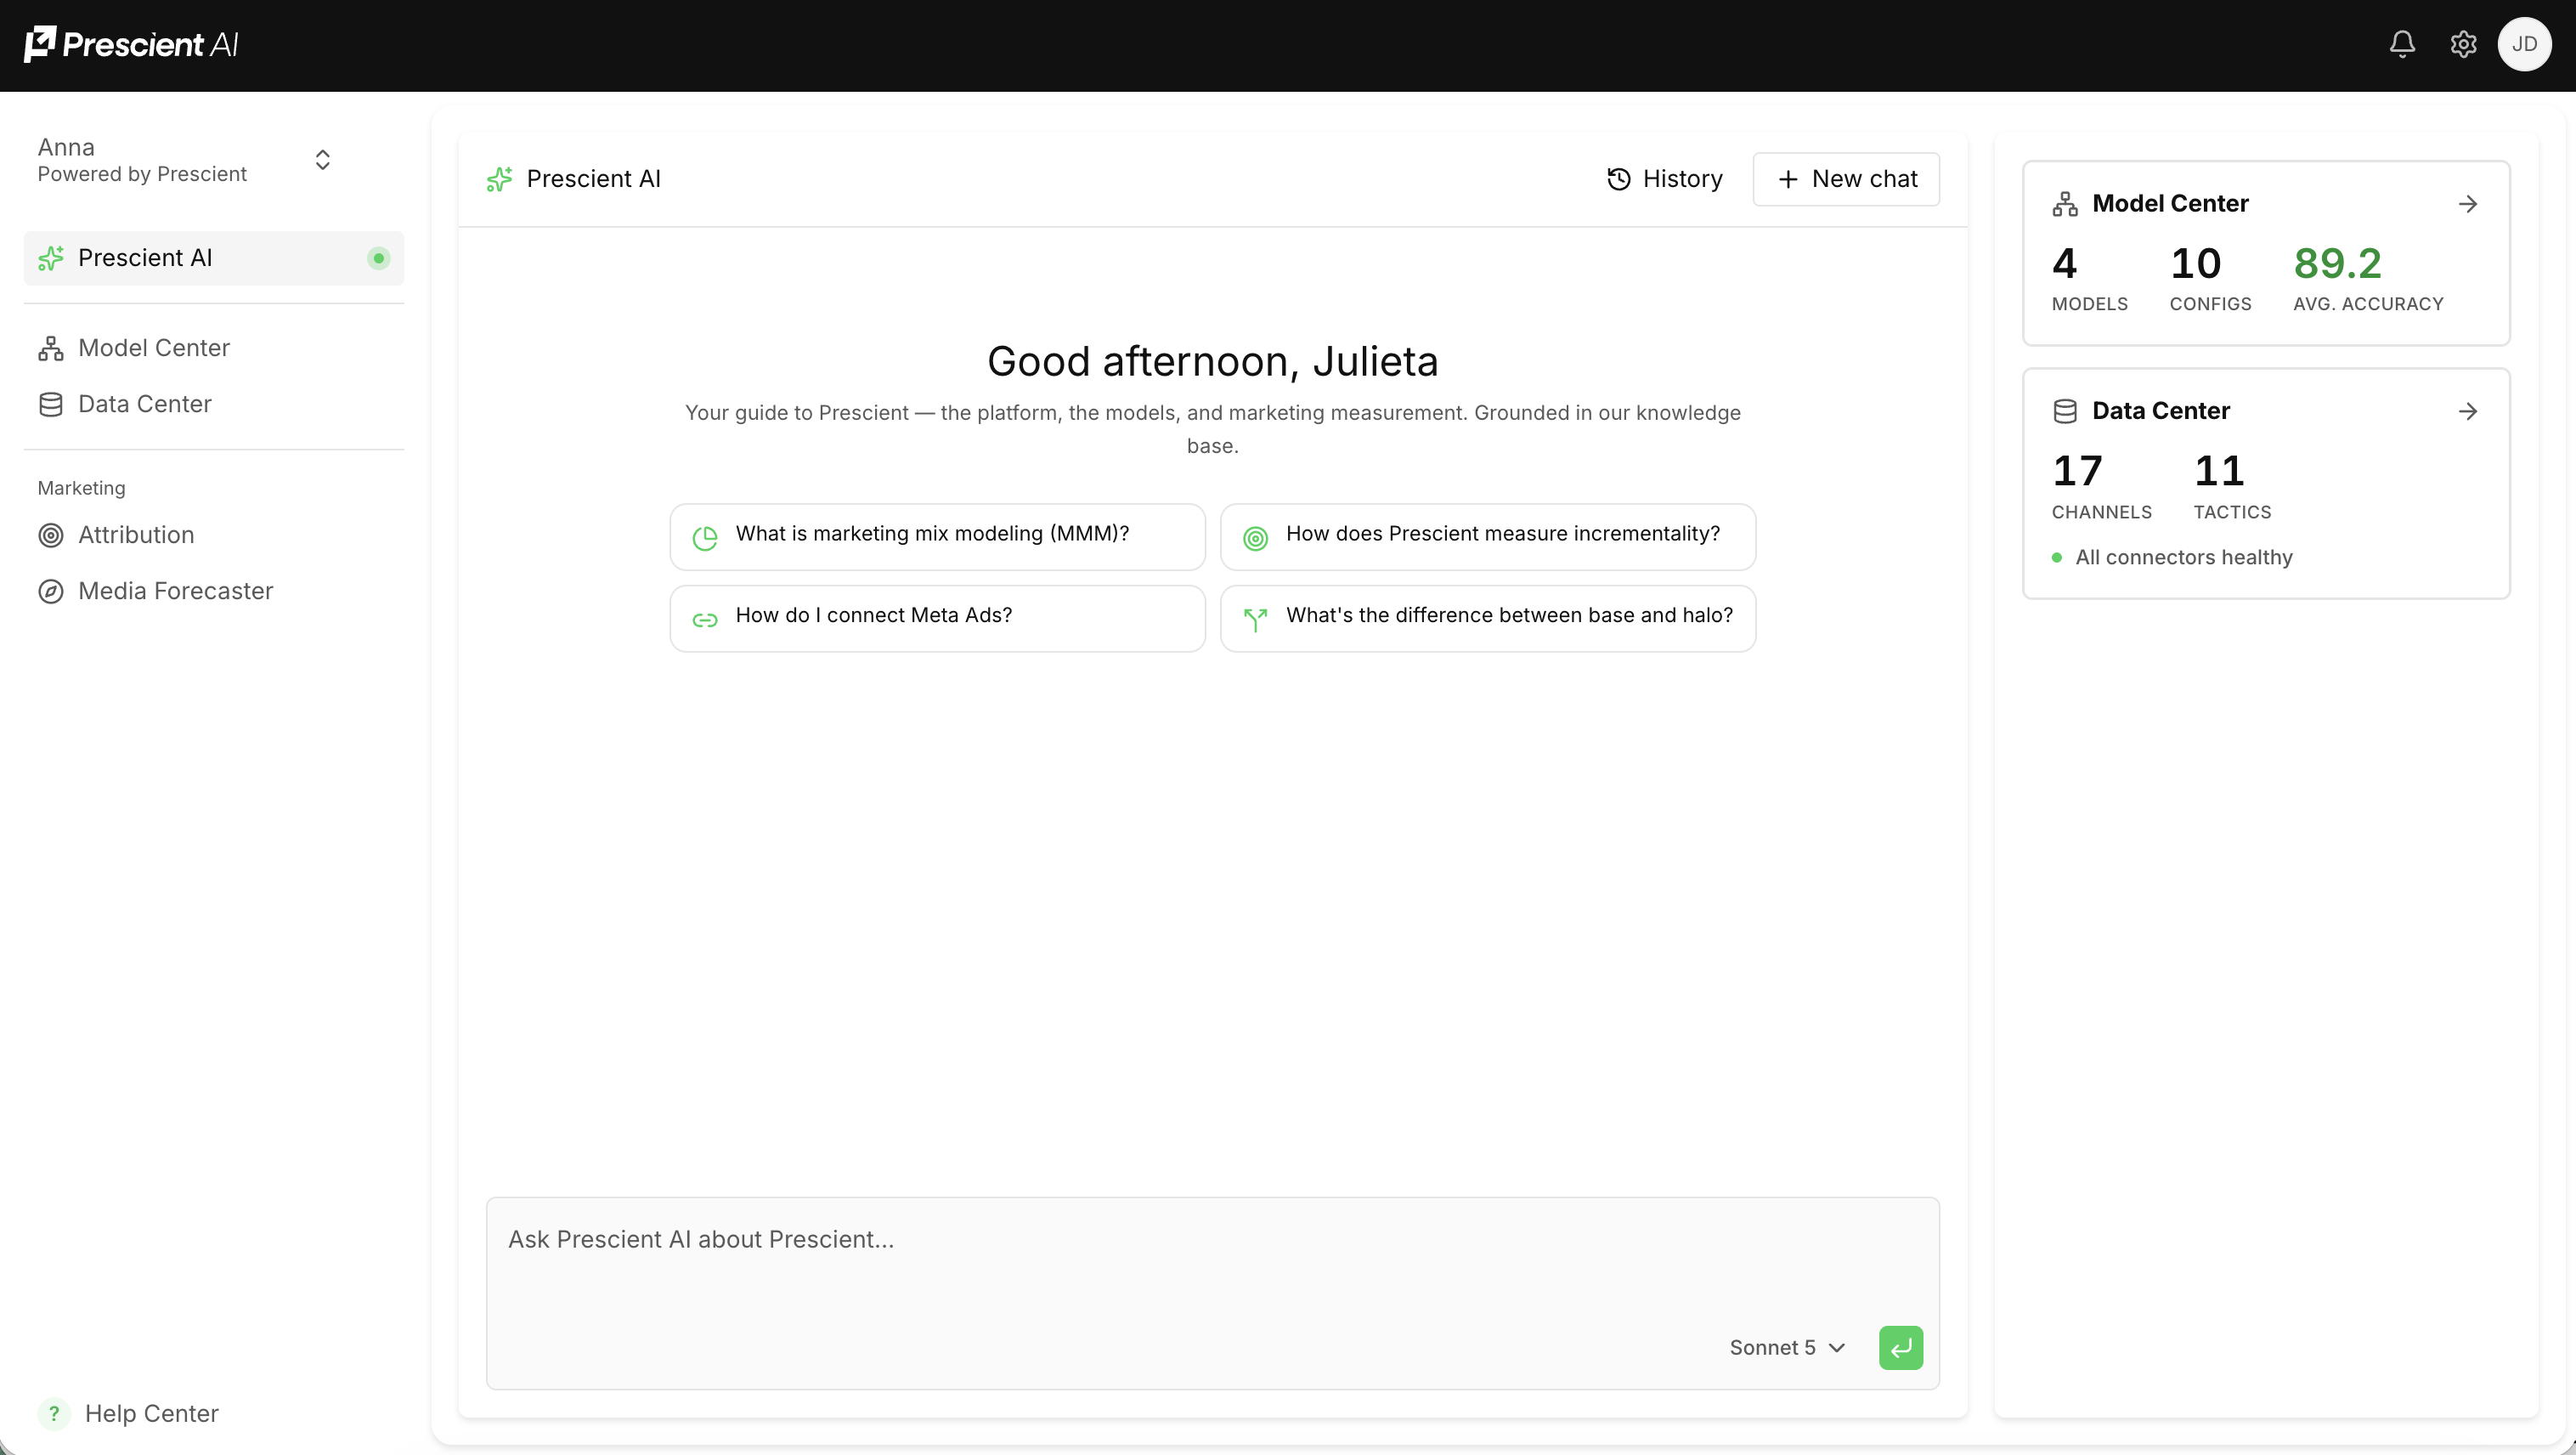
Task: Click the Good afternoon, Julieta greeting
Action: 1212,362
